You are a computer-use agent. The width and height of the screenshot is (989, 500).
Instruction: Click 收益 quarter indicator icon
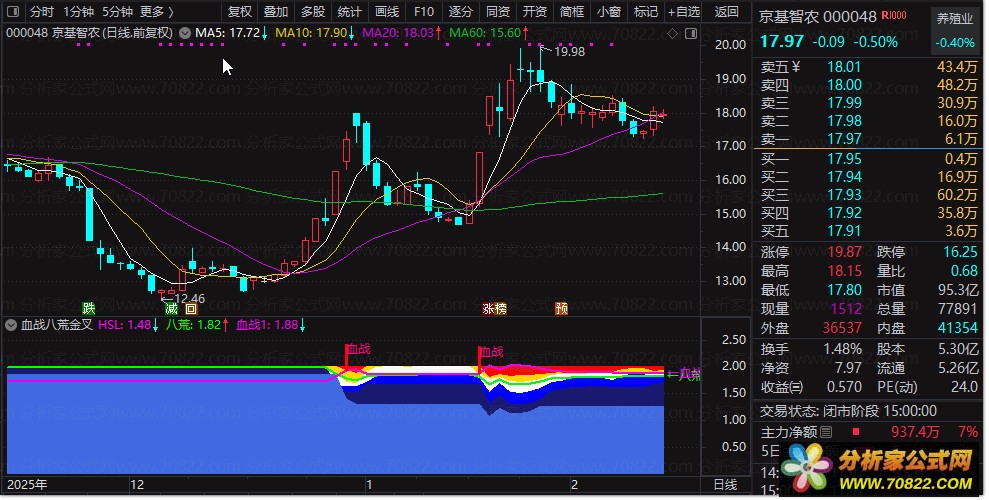click(x=796, y=387)
